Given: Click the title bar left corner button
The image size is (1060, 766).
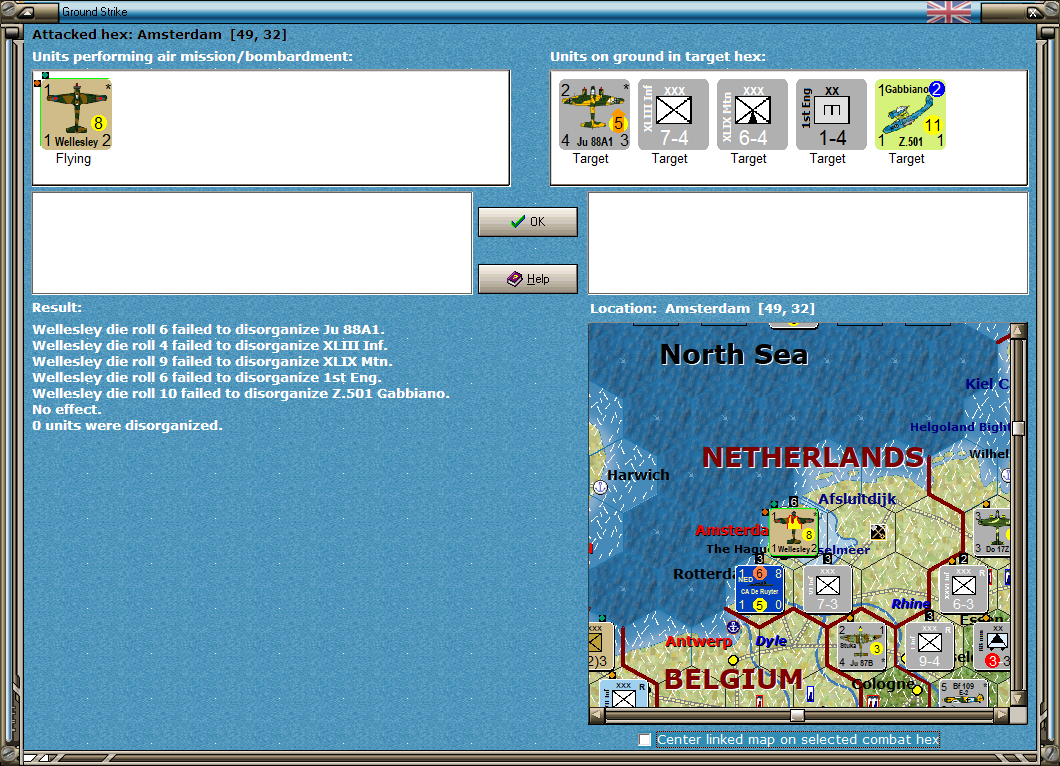Looking at the screenshot, I should coord(28,12).
